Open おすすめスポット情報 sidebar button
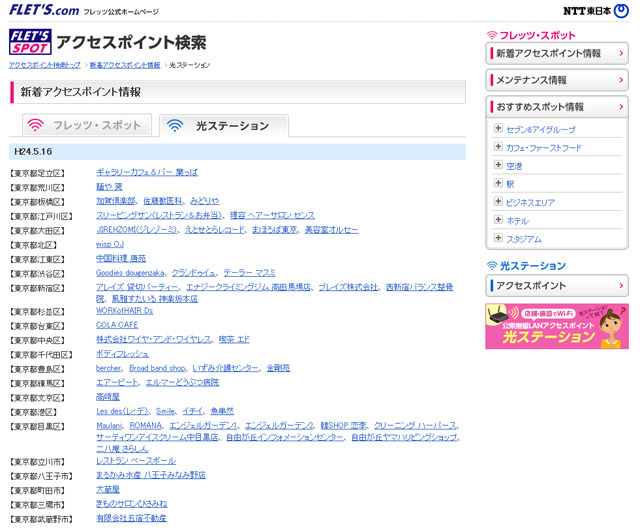 (557, 107)
